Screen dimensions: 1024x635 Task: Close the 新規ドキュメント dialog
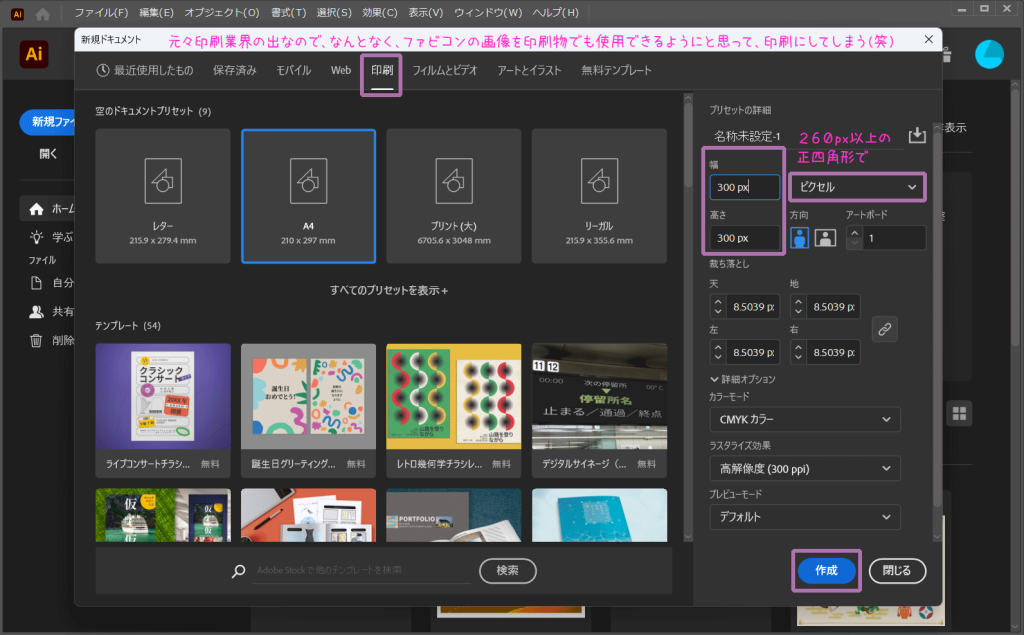pos(929,39)
